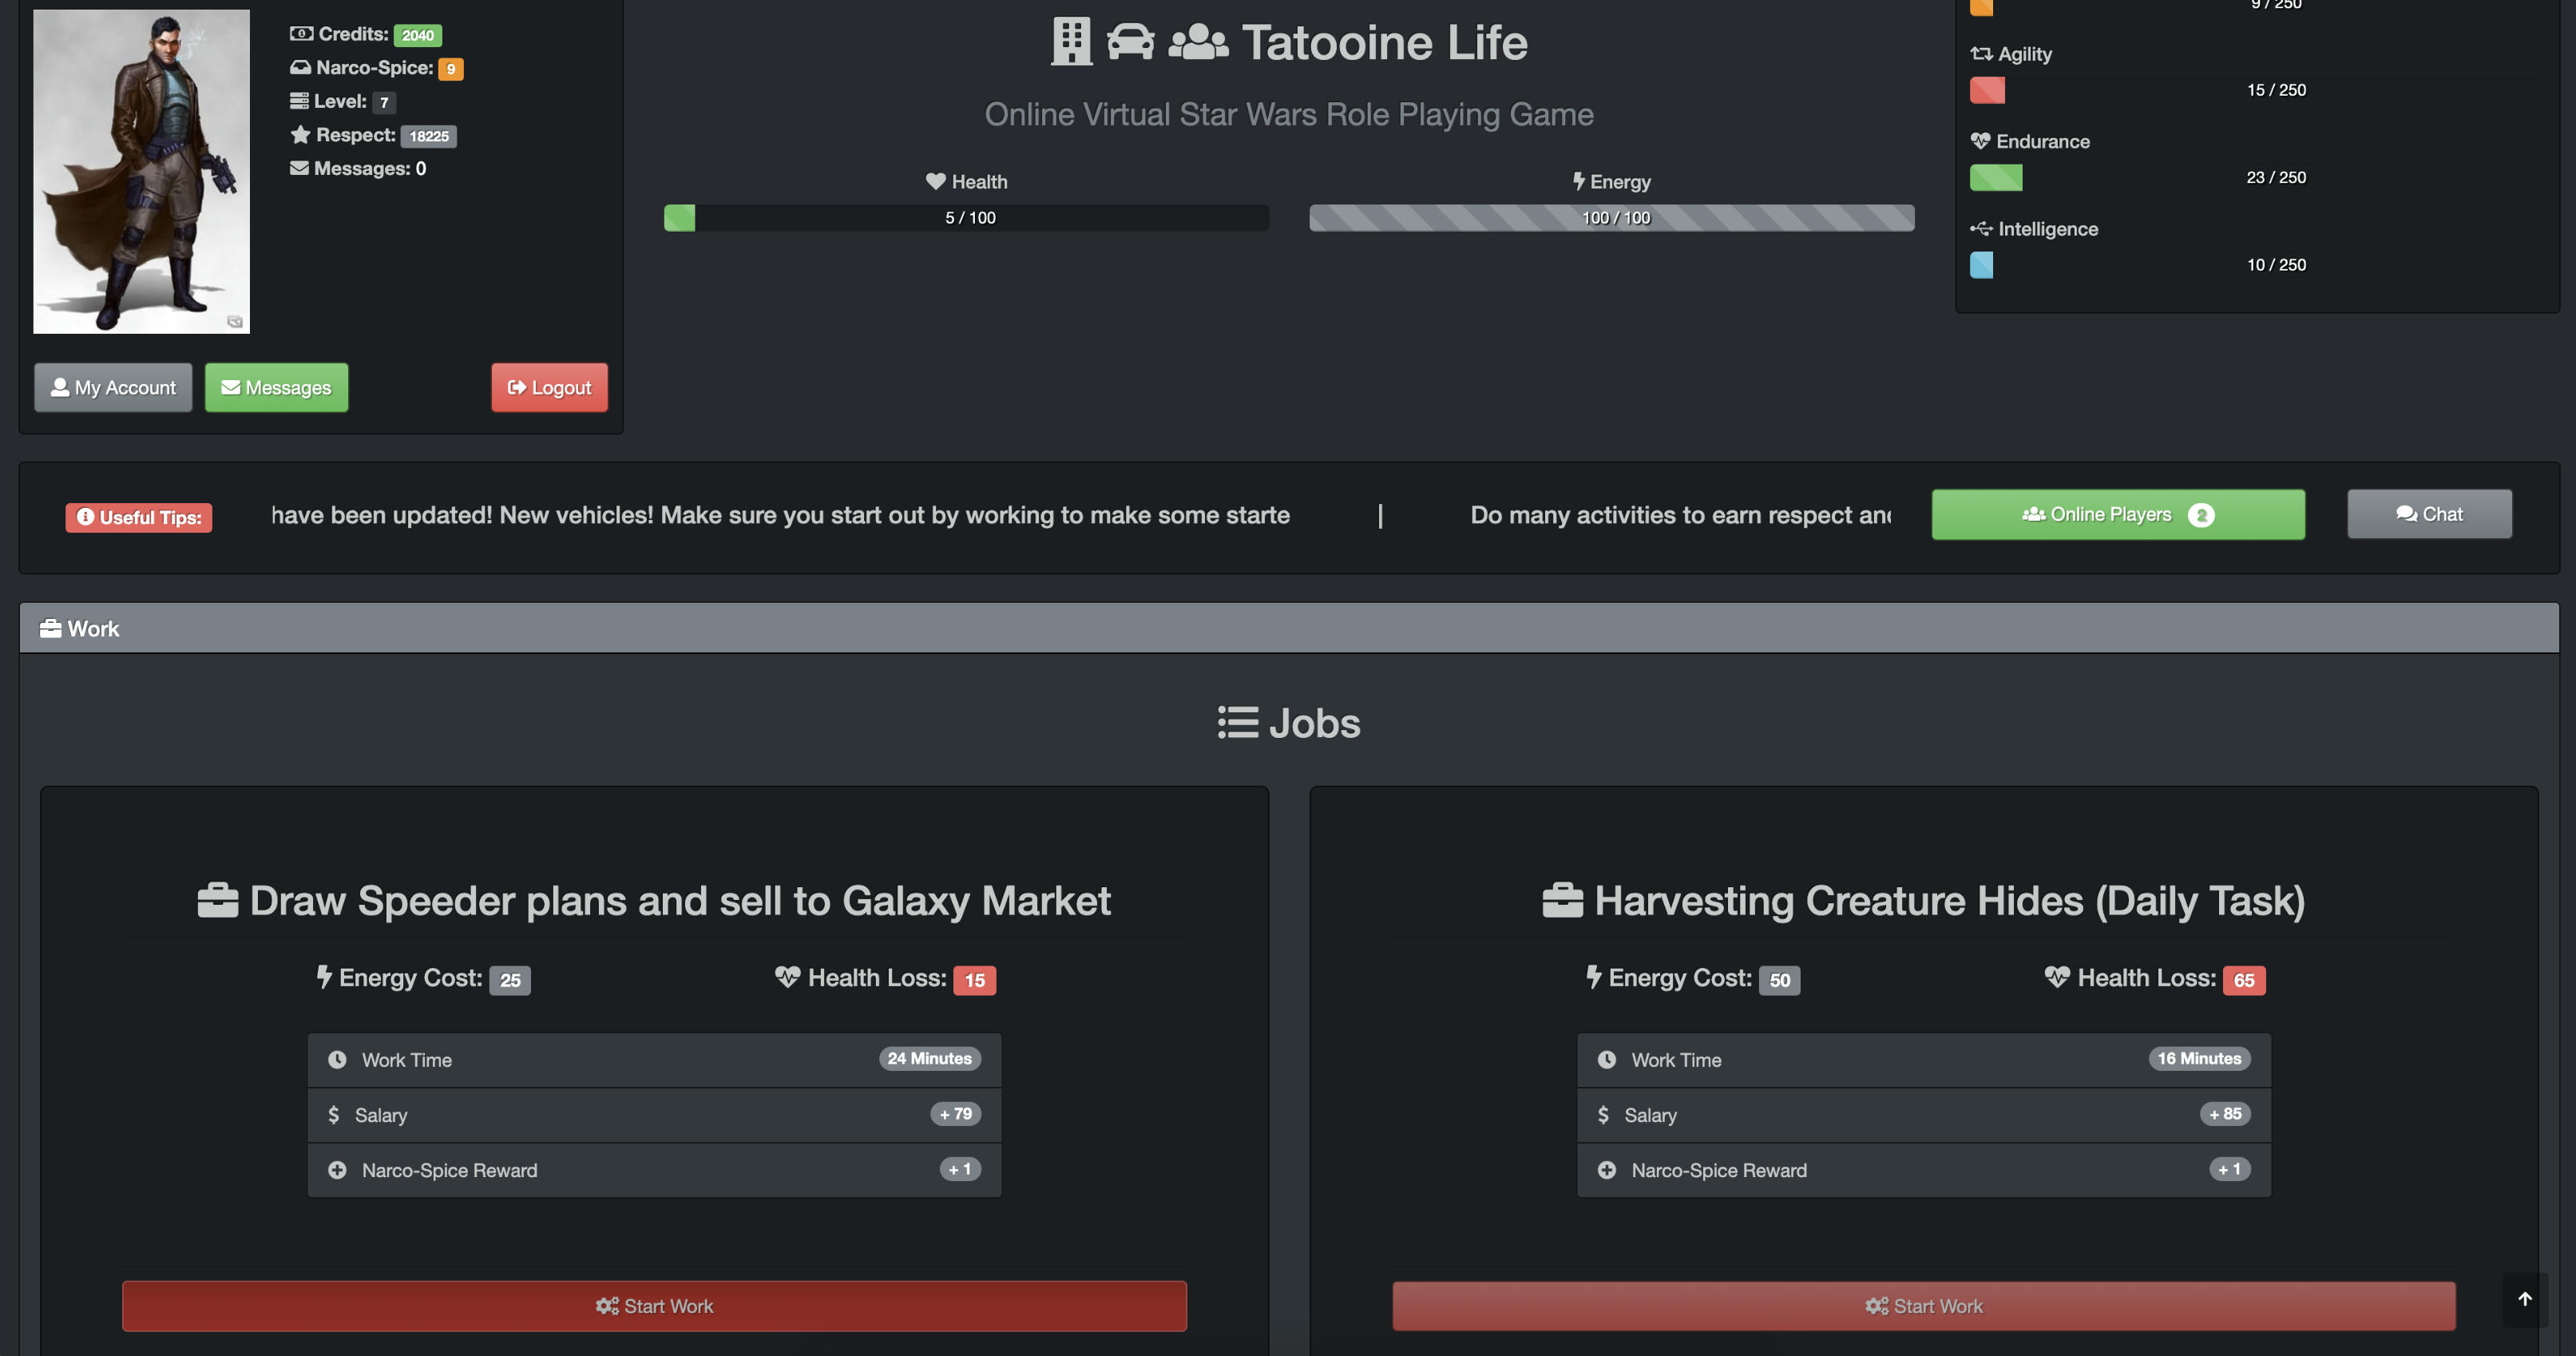The image size is (2576, 1356).
Task: Click the Respect 18225 badge
Action: (x=429, y=136)
